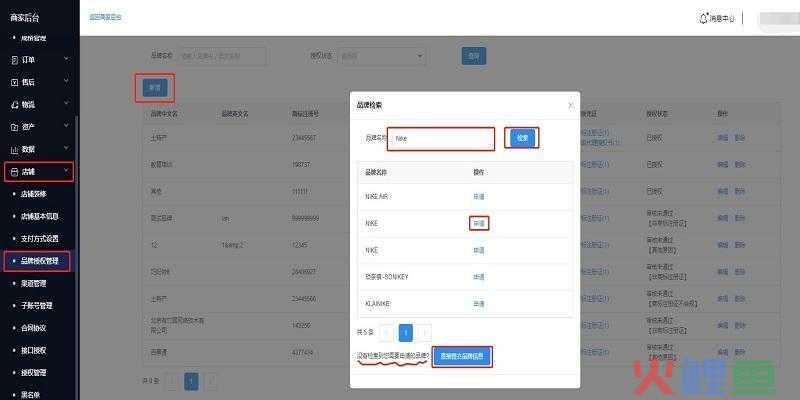Click the 店铺 sidebar icon
800x400 pixels.
13,172
